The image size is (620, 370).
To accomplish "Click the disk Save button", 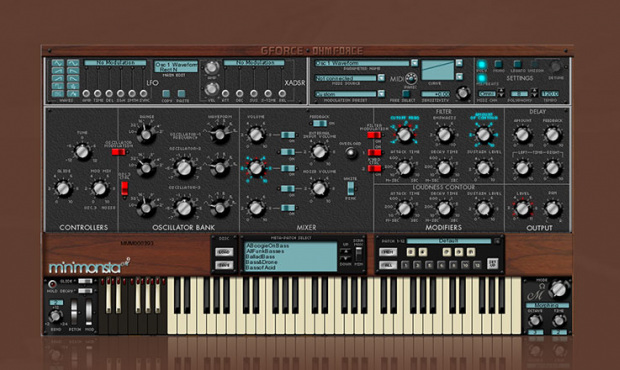I will pyautogui.click(x=224, y=264).
